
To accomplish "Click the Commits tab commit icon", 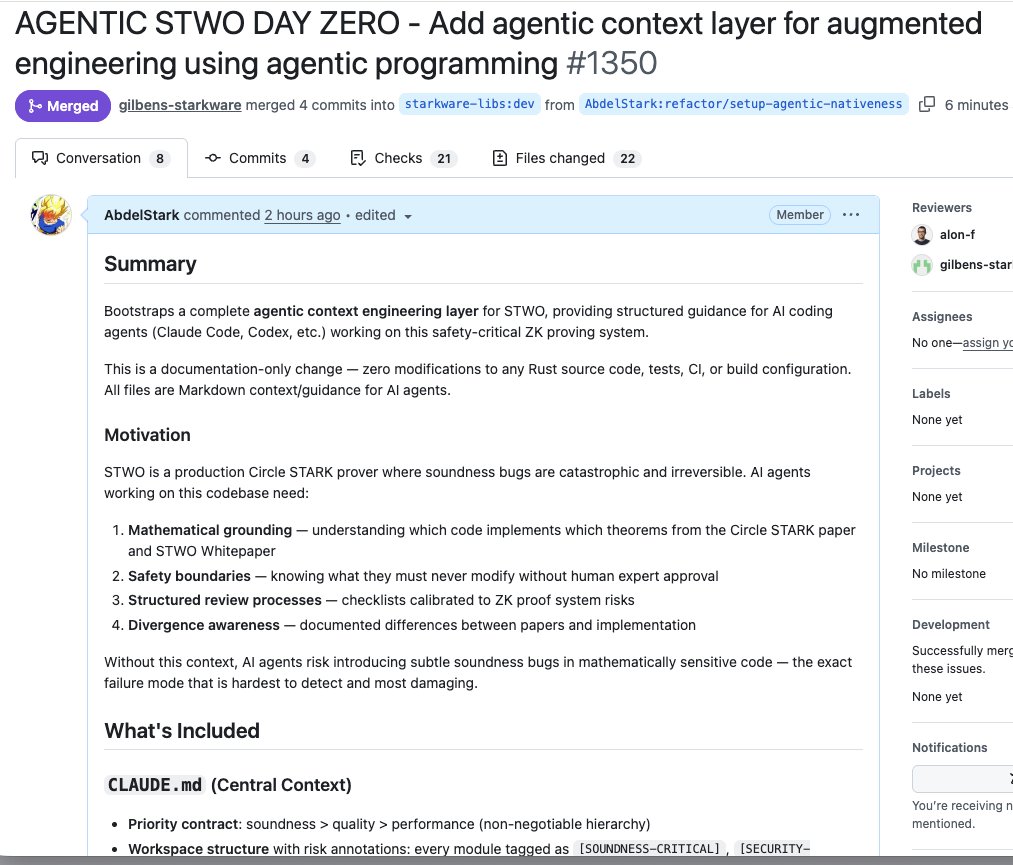I will click(x=213, y=158).
